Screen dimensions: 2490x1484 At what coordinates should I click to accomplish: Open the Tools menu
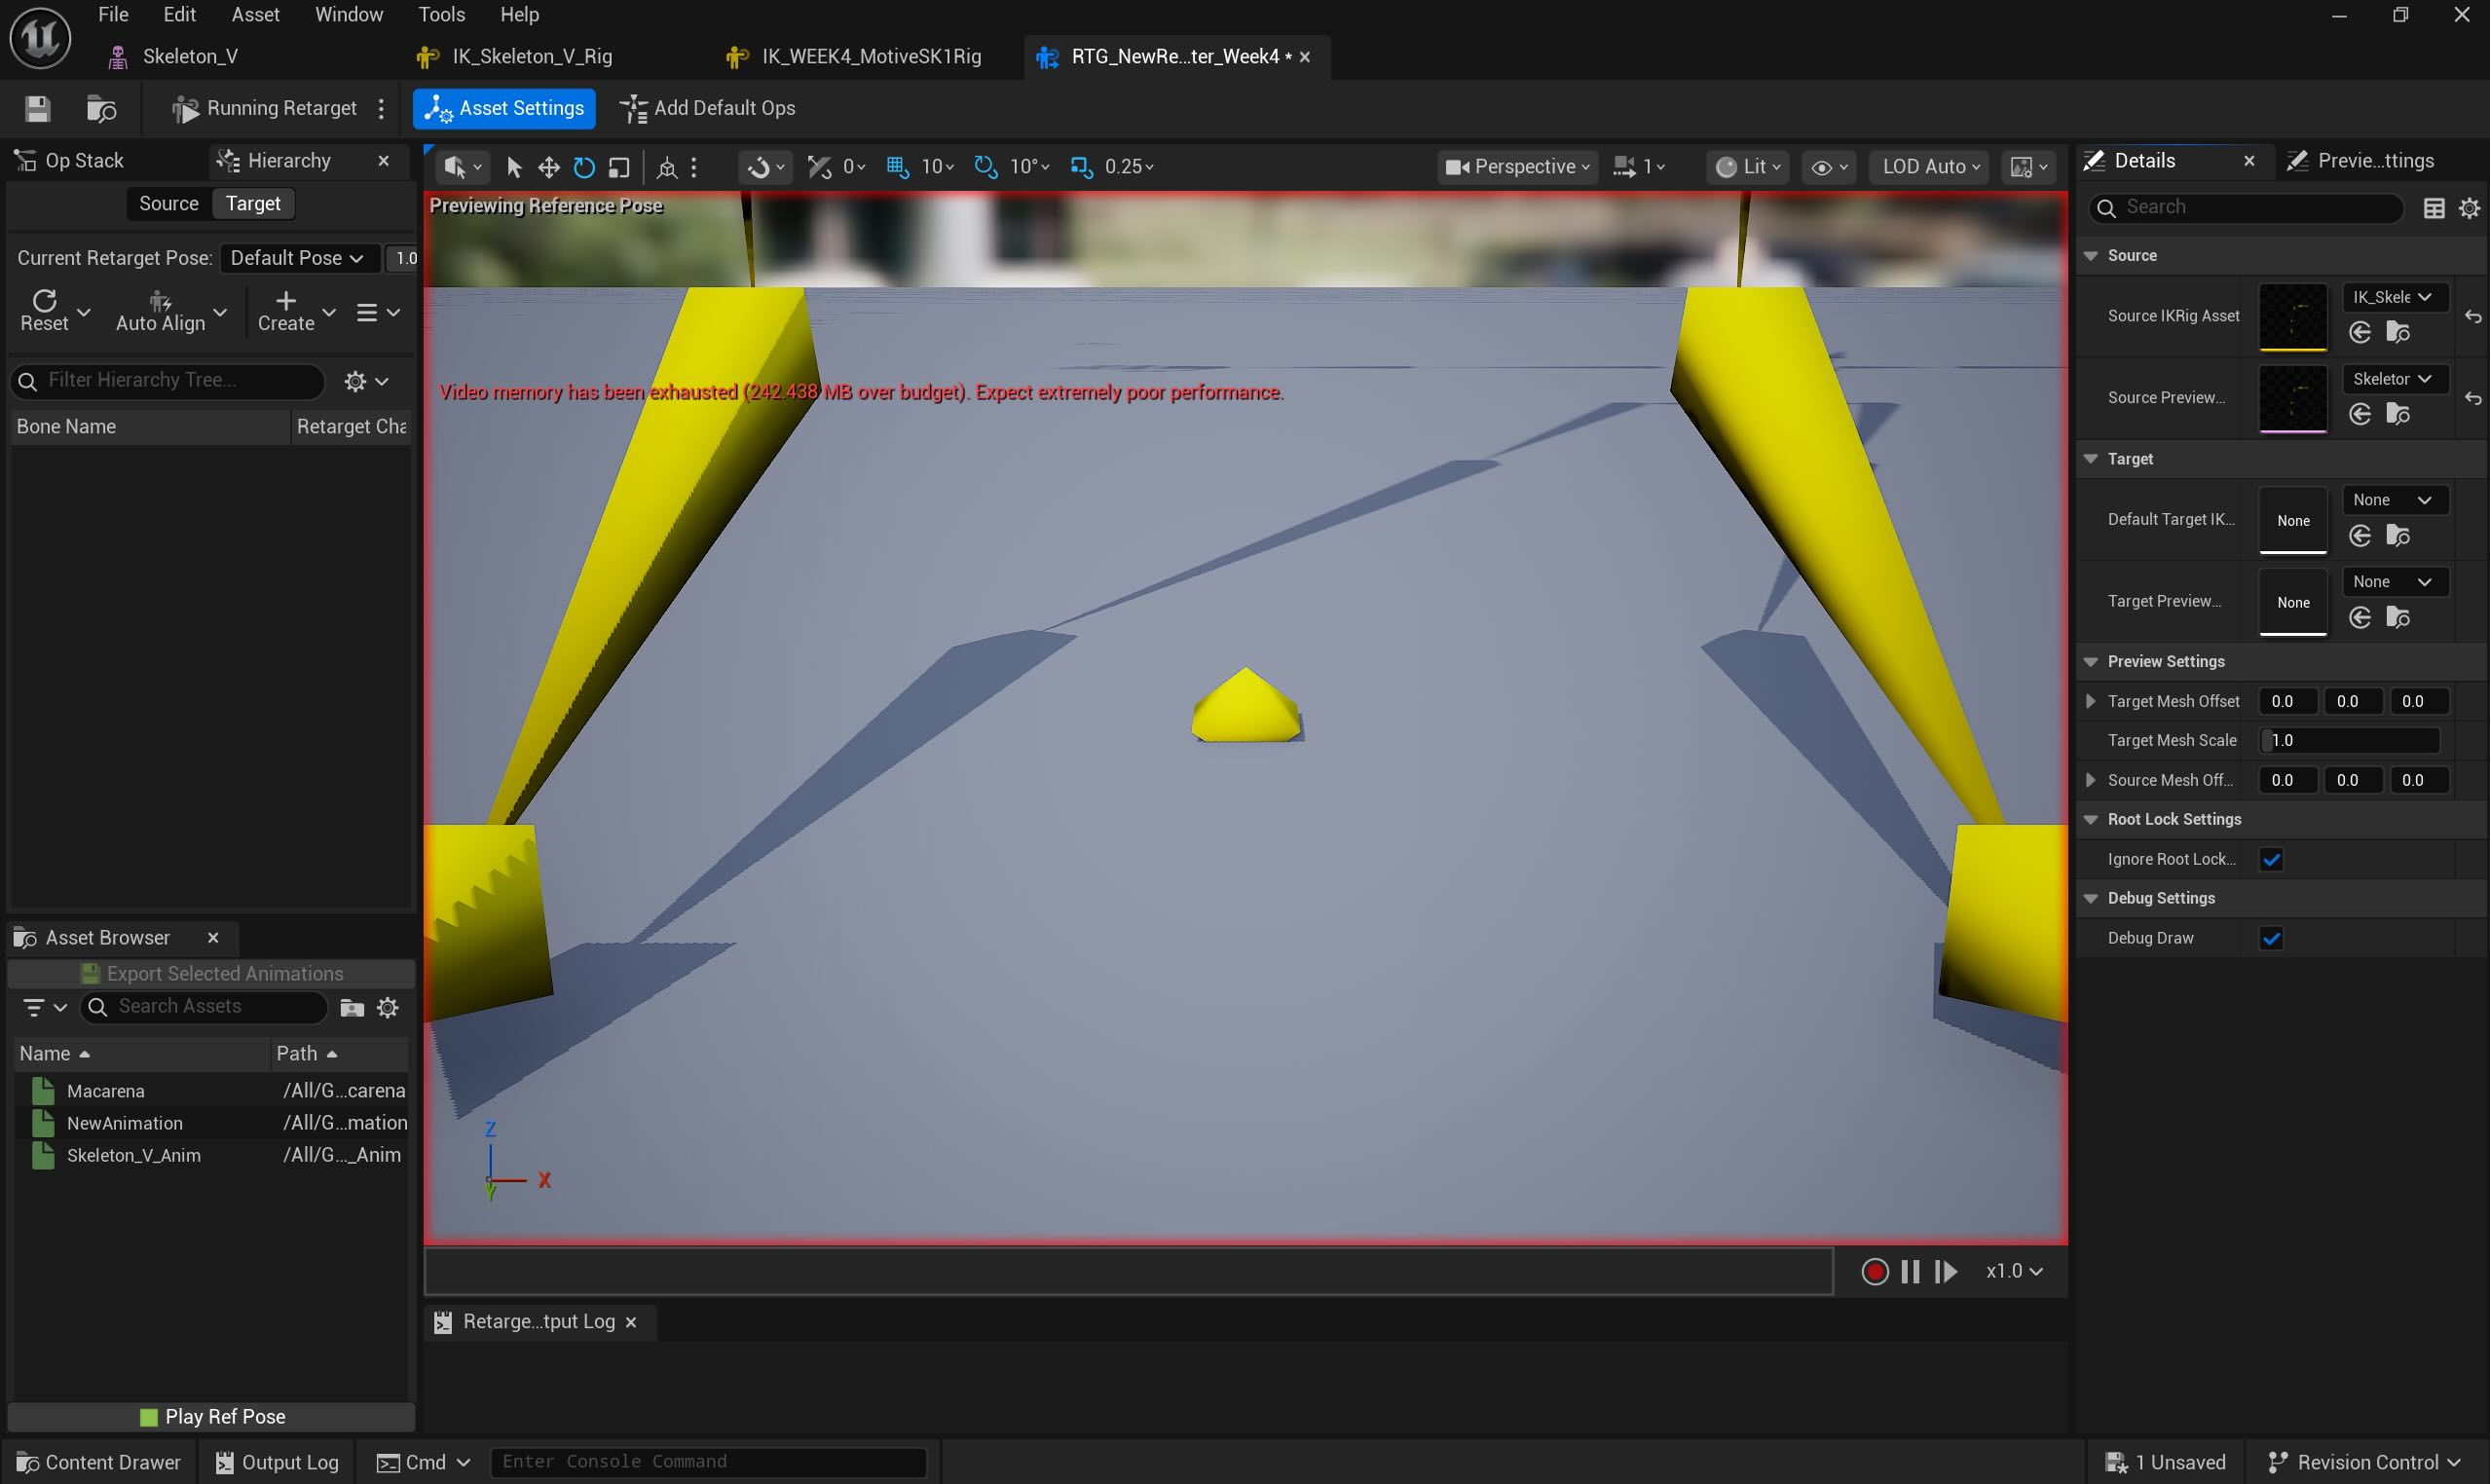tap(441, 14)
